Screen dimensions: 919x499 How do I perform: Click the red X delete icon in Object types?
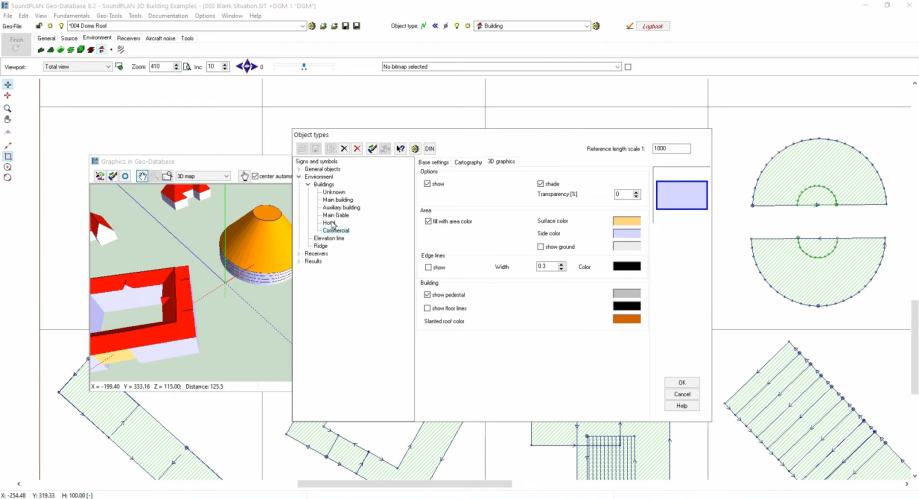pyautogui.click(x=357, y=148)
